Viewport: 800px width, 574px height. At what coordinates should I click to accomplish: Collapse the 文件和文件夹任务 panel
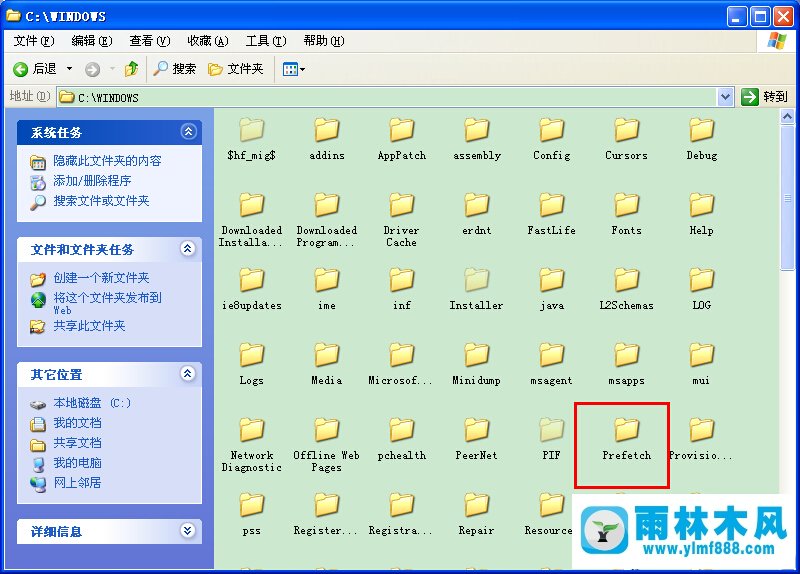pos(188,248)
